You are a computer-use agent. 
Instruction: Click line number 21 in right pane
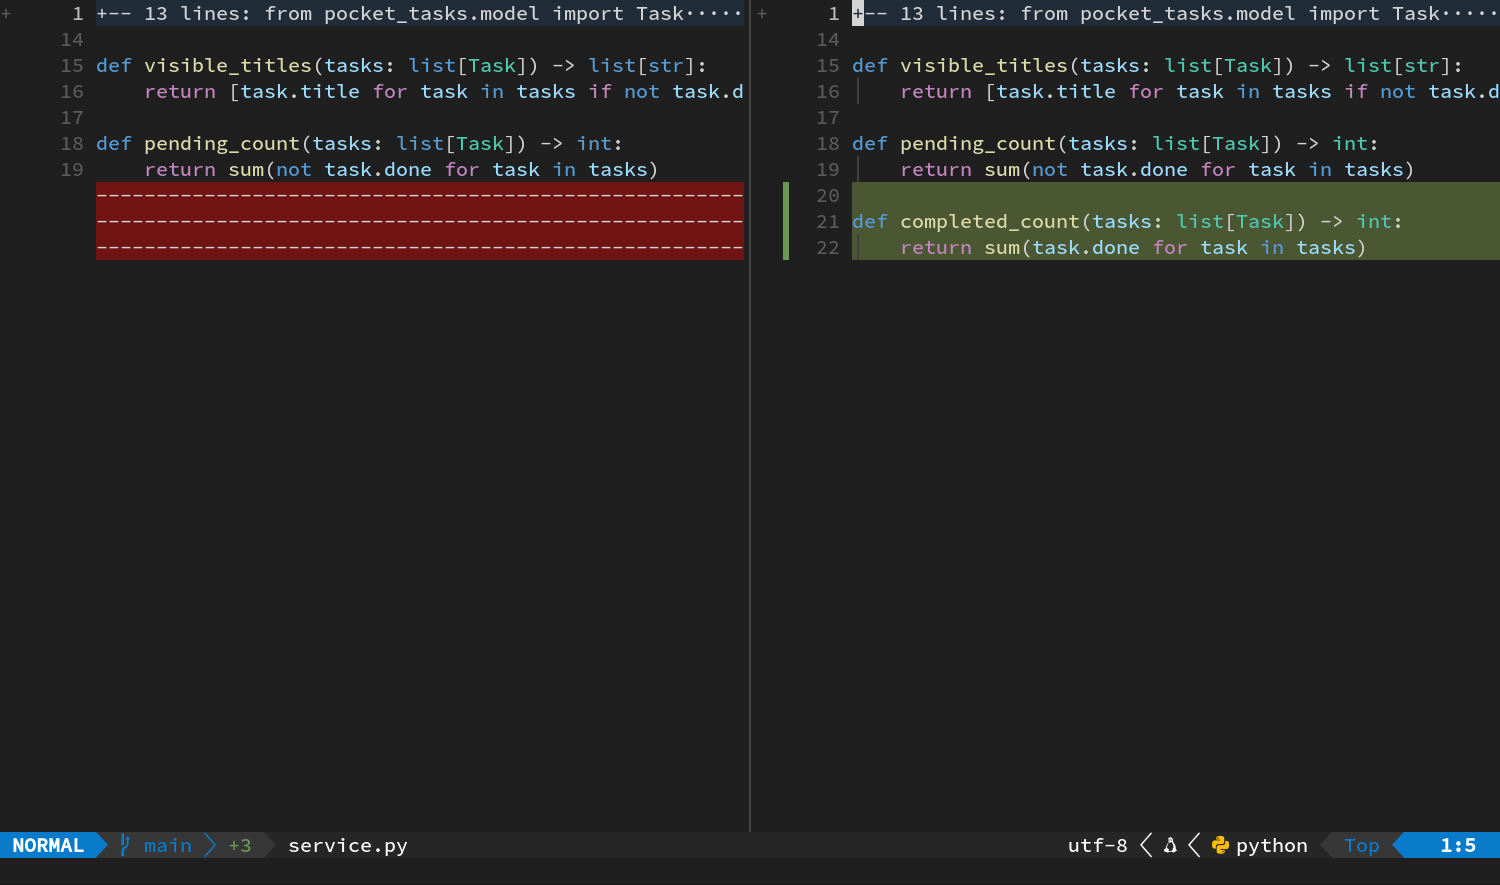point(828,222)
